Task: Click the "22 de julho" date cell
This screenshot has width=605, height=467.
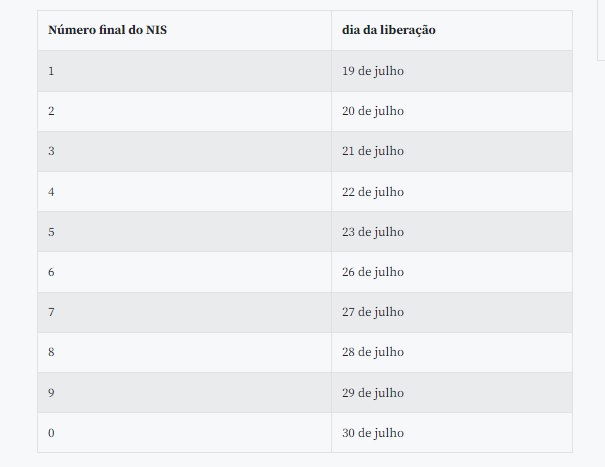Action: coord(373,191)
